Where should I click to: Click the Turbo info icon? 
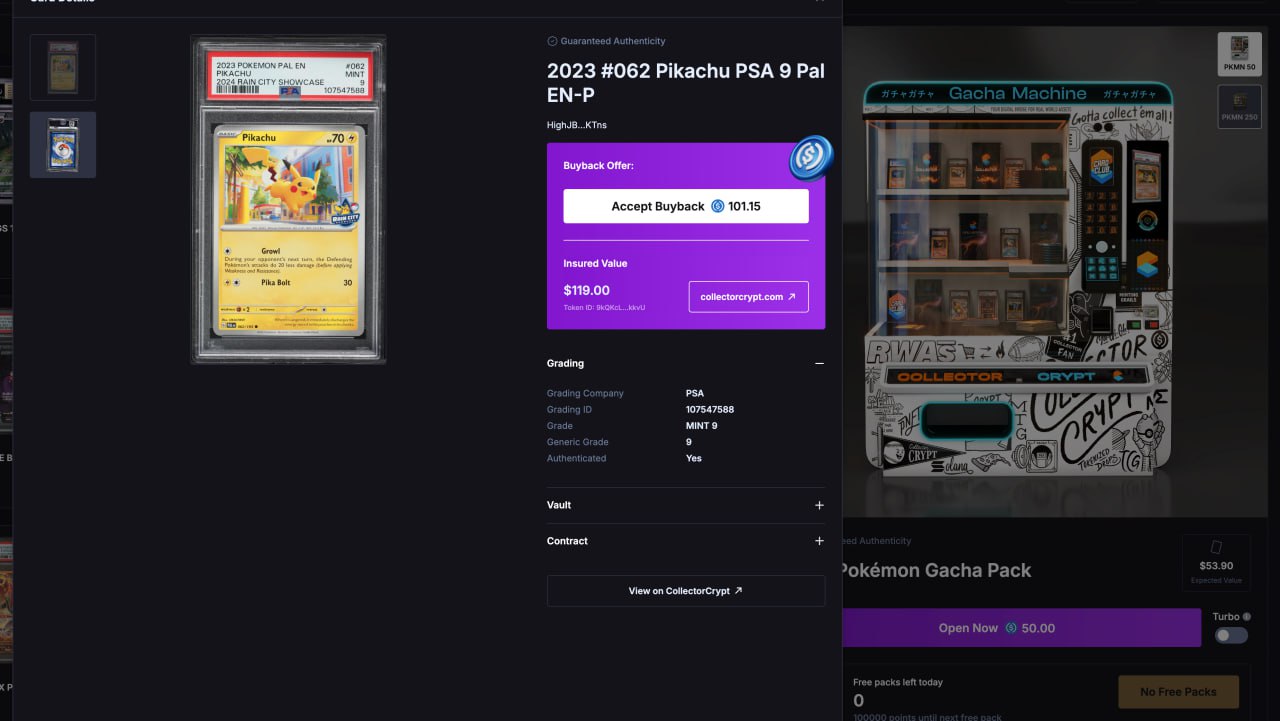point(1246,617)
